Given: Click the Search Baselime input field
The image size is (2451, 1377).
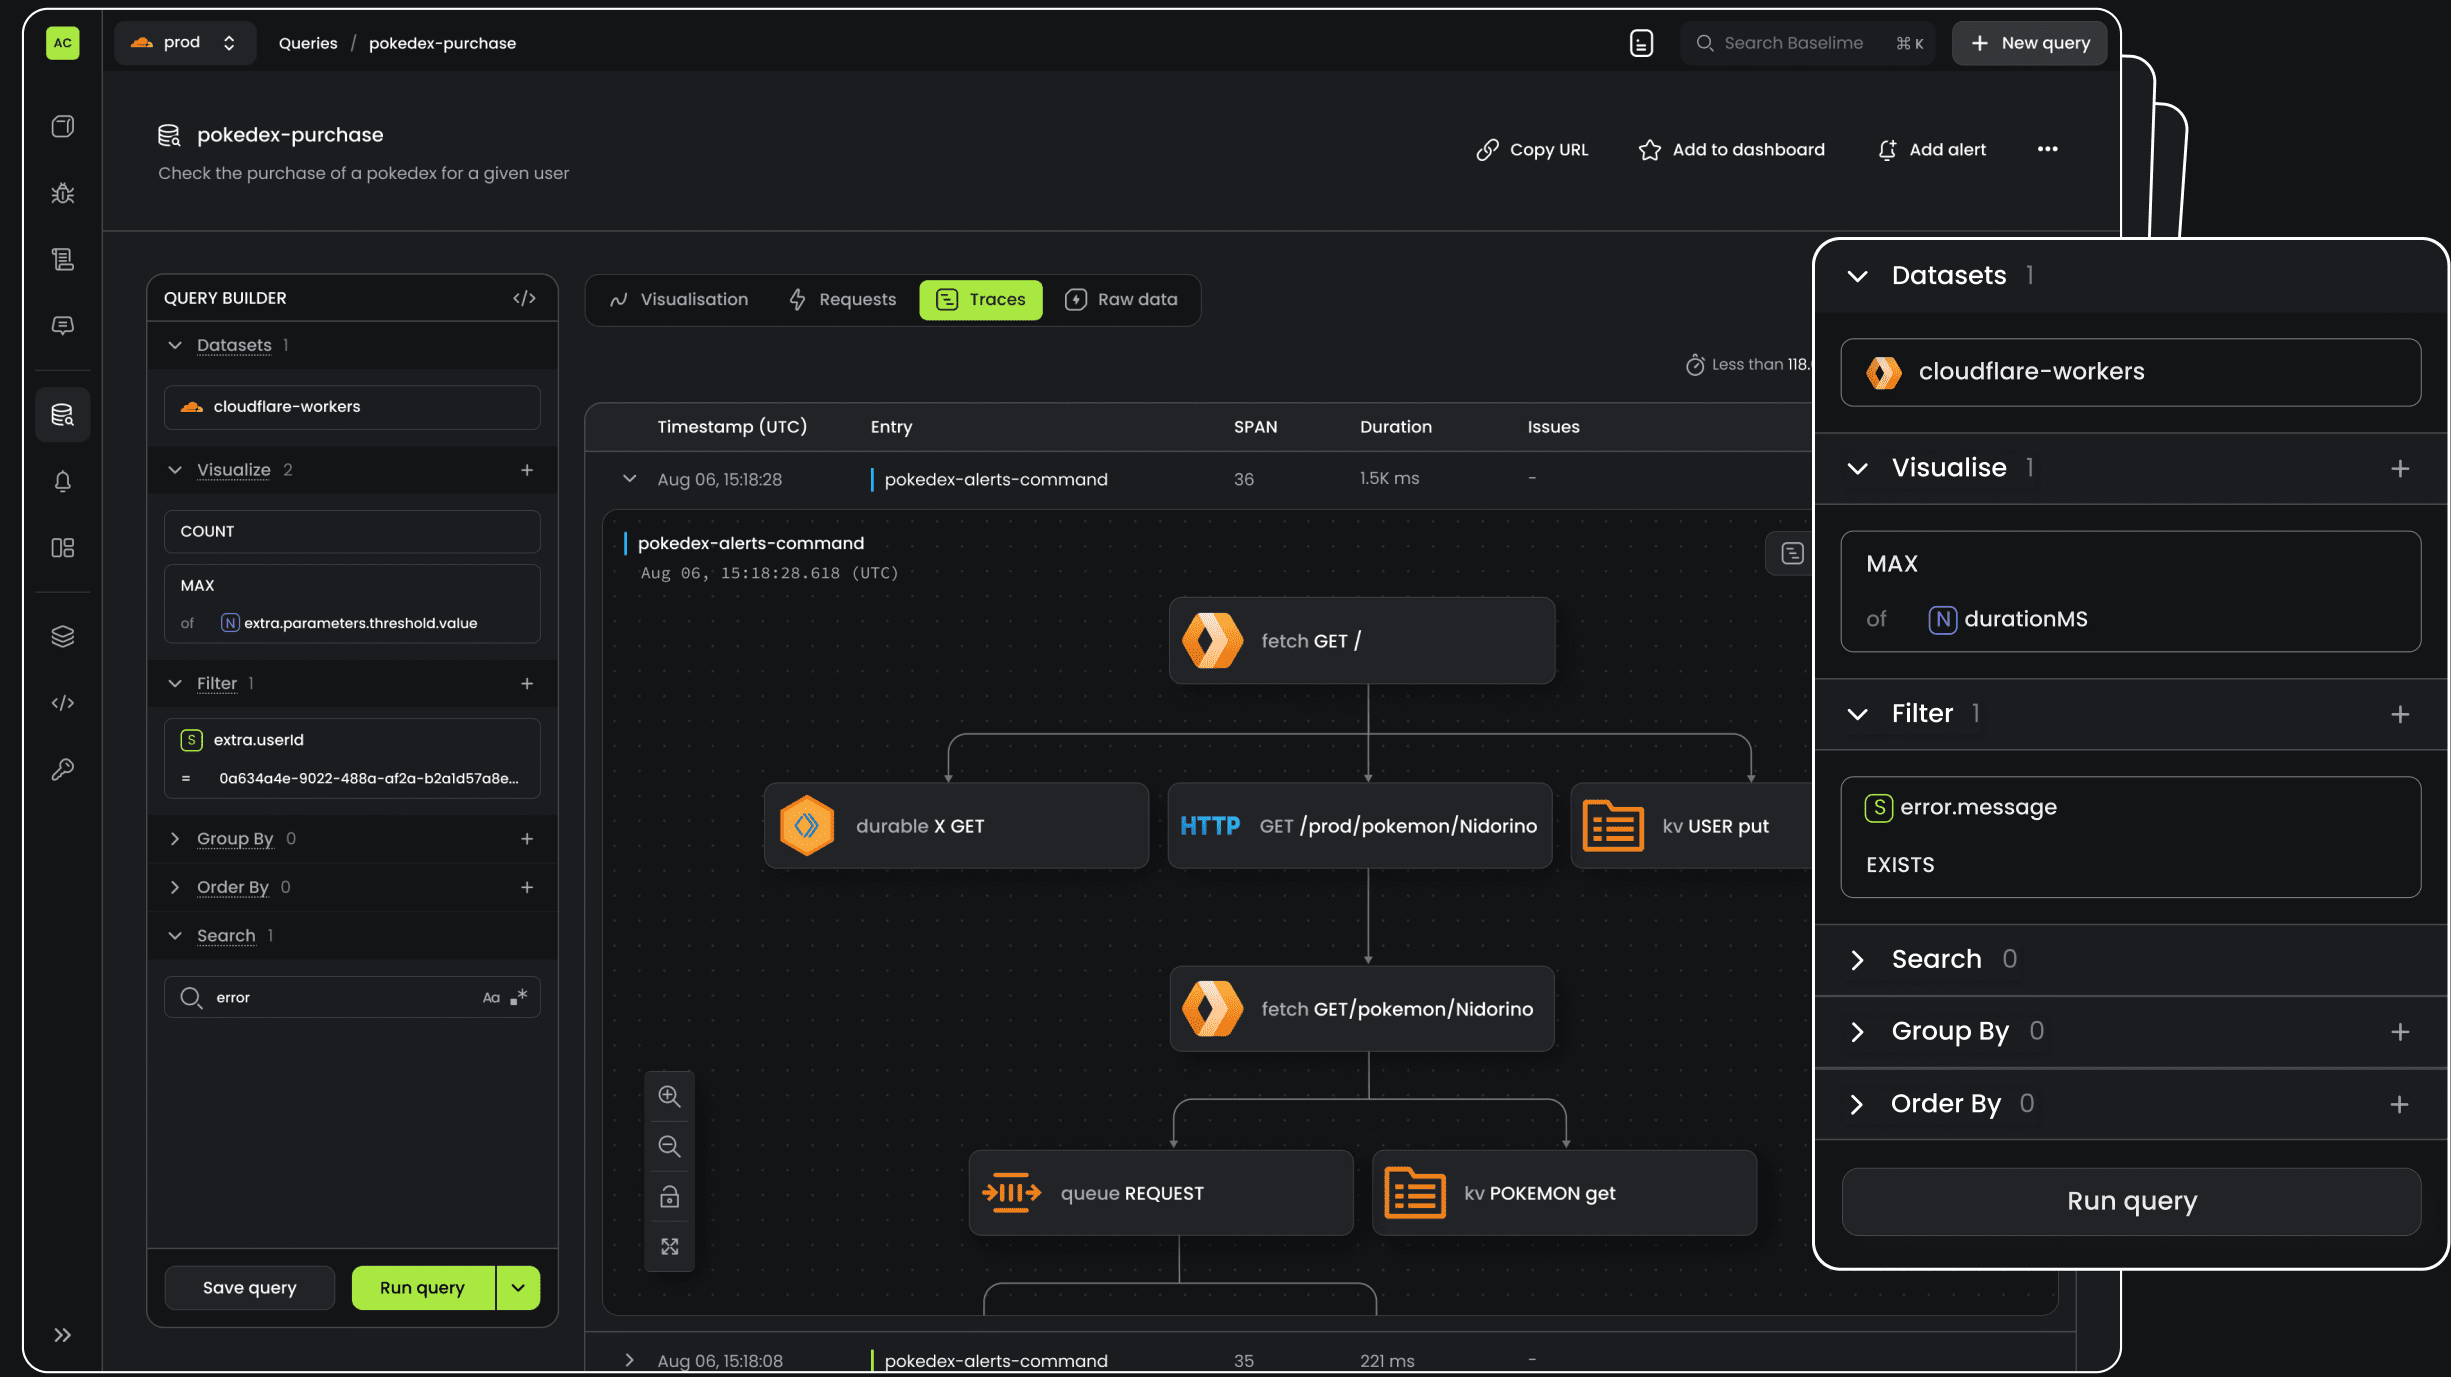Looking at the screenshot, I should [1794, 43].
